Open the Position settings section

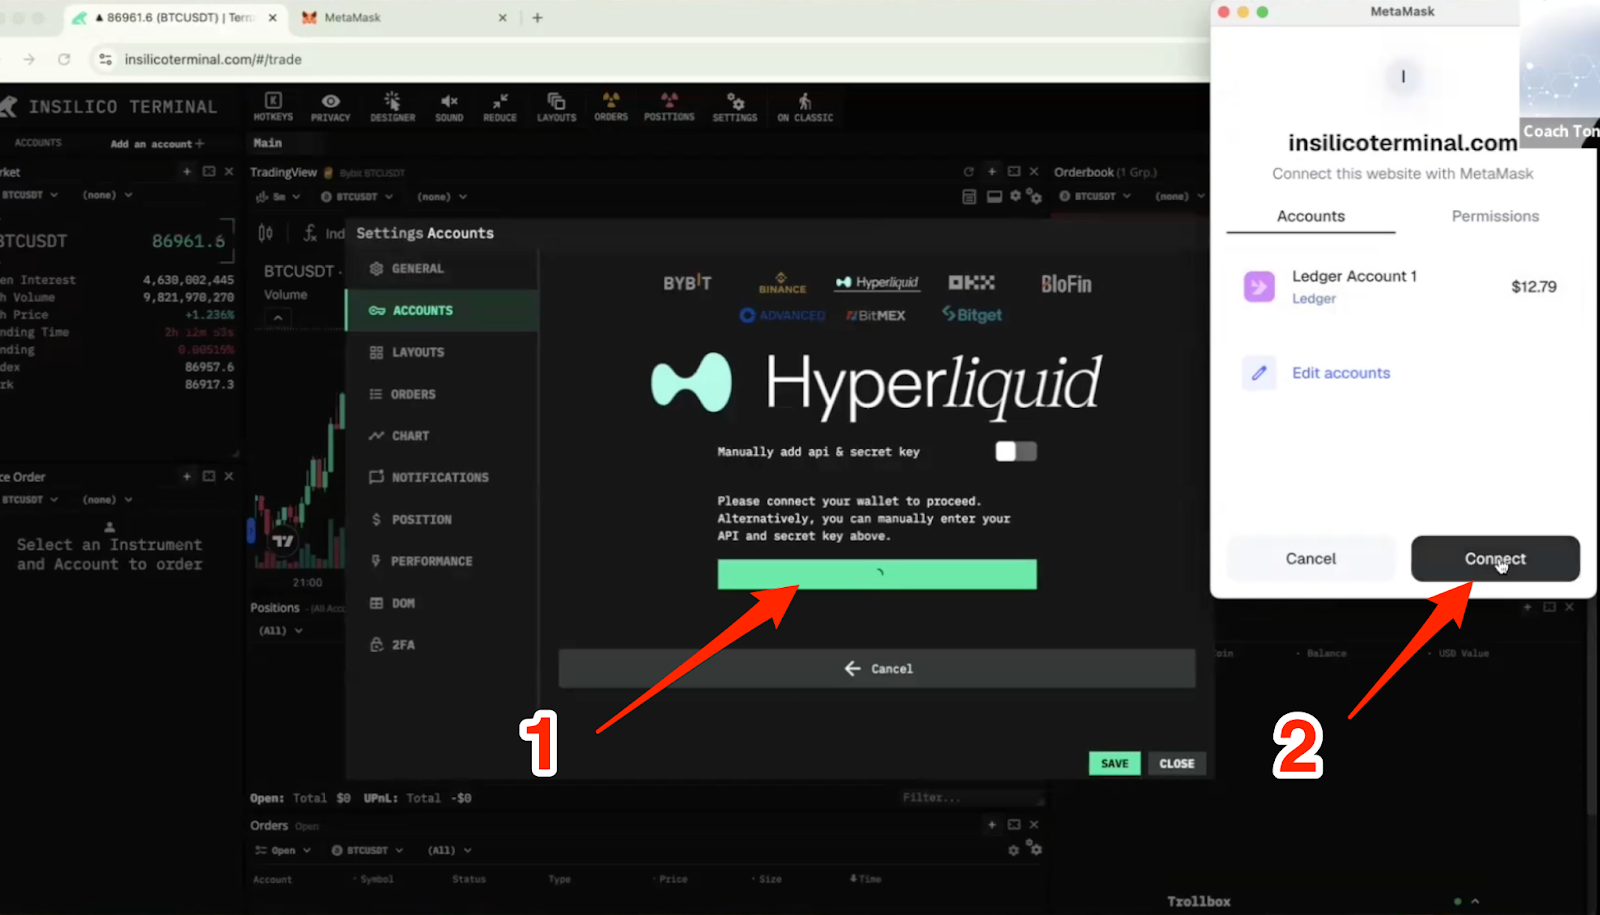pos(442,519)
